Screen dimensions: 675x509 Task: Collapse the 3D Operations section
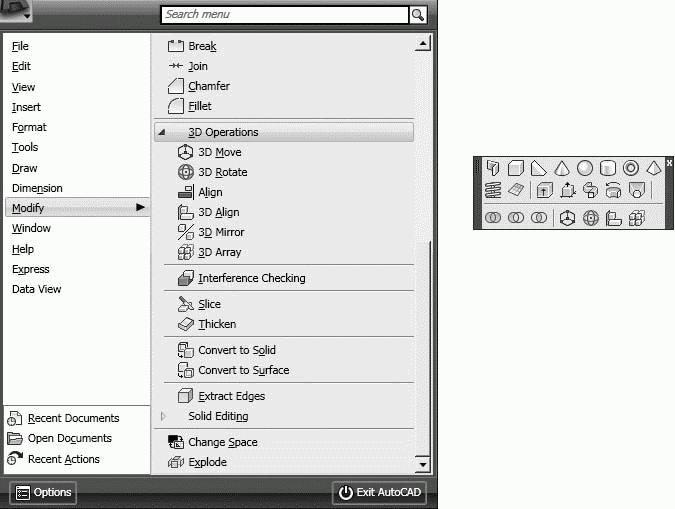pos(162,132)
